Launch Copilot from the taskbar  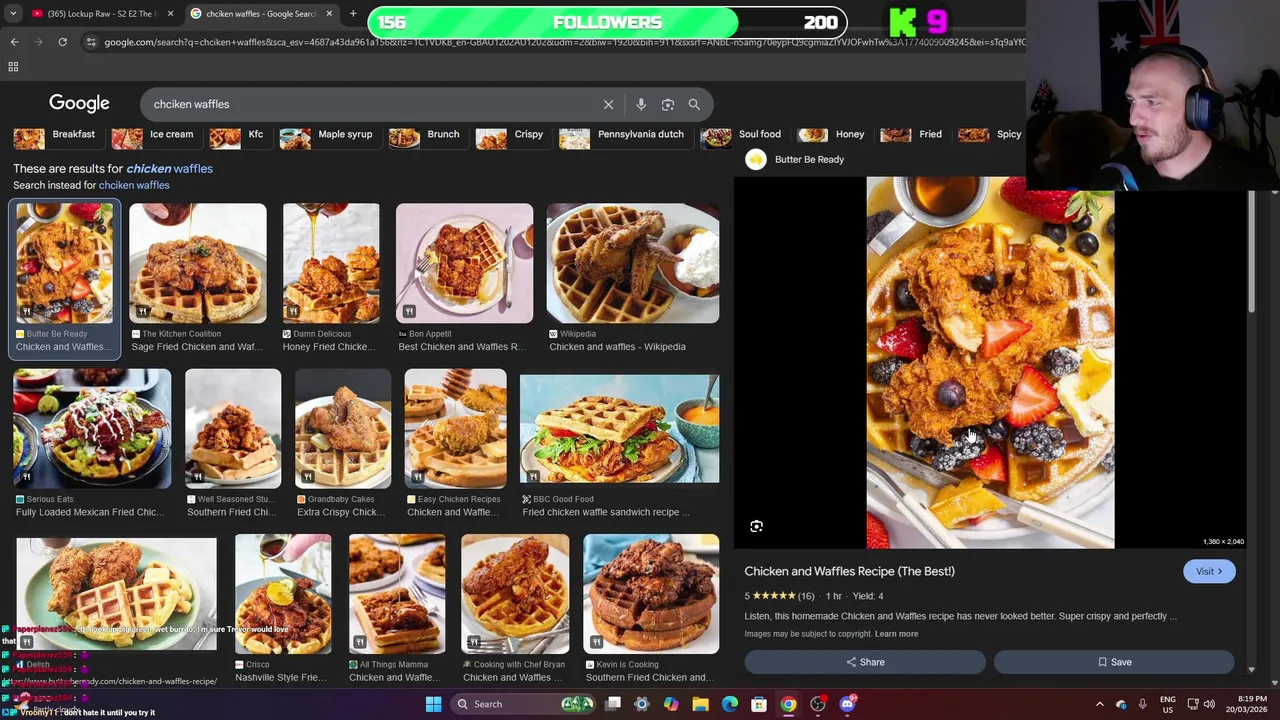tap(671, 704)
